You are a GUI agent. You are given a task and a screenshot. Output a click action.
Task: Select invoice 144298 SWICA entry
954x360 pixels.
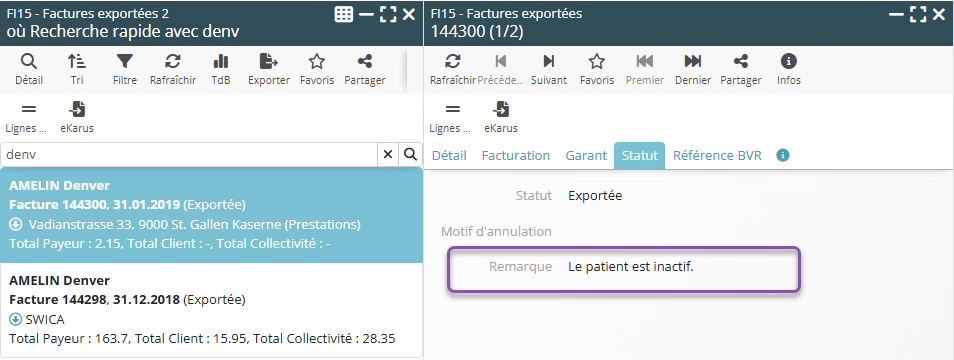212,310
